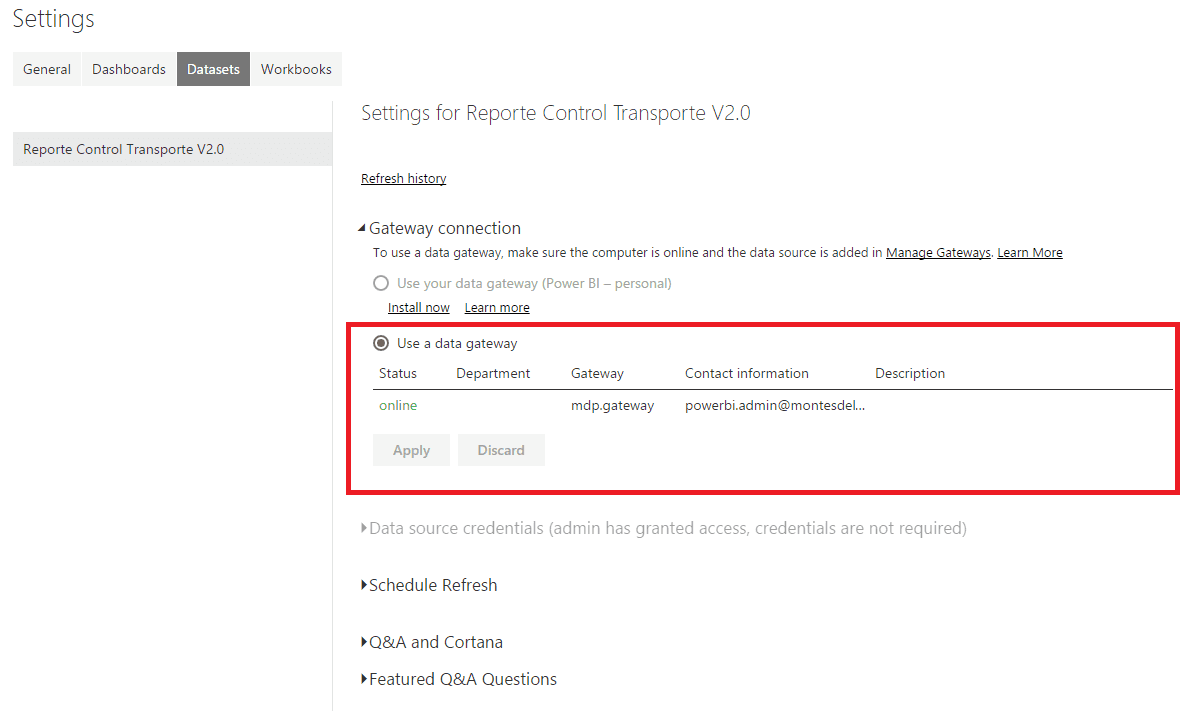Viewport: 1200px width, 711px height.
Task: Expand the Q&A and Cortana section
Action: pyautogui.click(x=364, y=642)
